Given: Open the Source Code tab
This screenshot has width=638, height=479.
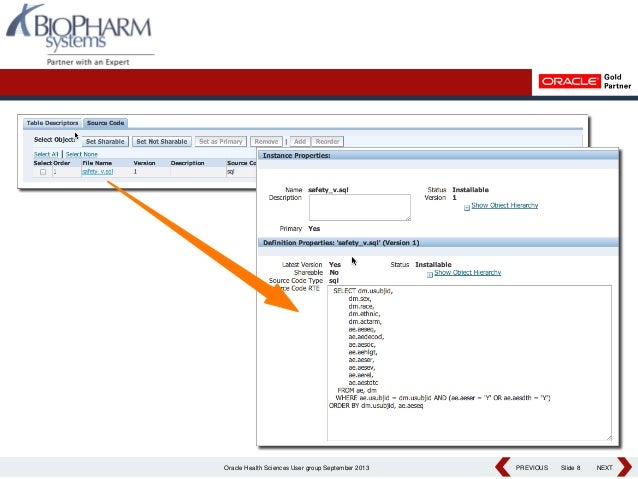Looking at the screenshot, I should [x=105, y=123].
